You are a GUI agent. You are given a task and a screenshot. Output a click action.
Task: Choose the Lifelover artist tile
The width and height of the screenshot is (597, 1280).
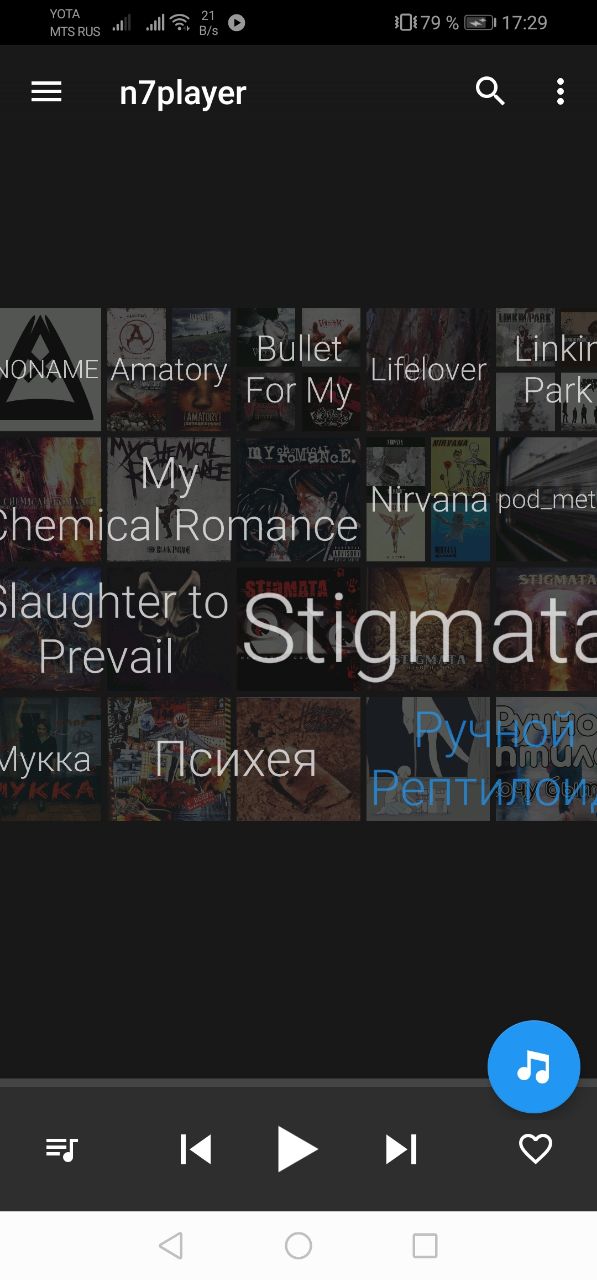428,369
